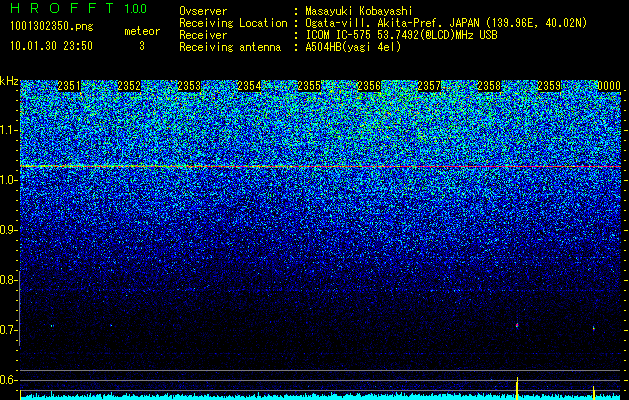Screen dimensions: 629x400
Task: Click the 0.9 frequency axis label
Action: [x=8, y=230]
